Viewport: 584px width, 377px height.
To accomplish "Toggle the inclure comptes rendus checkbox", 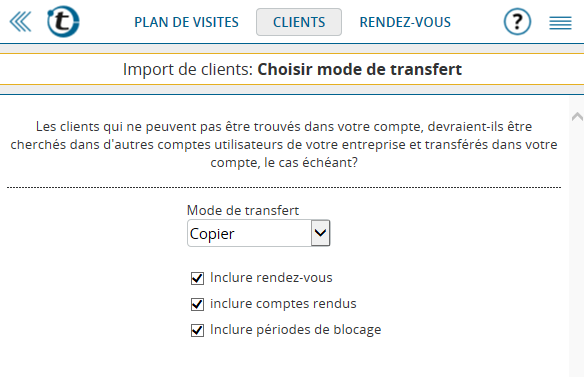I will coord(197,304).
